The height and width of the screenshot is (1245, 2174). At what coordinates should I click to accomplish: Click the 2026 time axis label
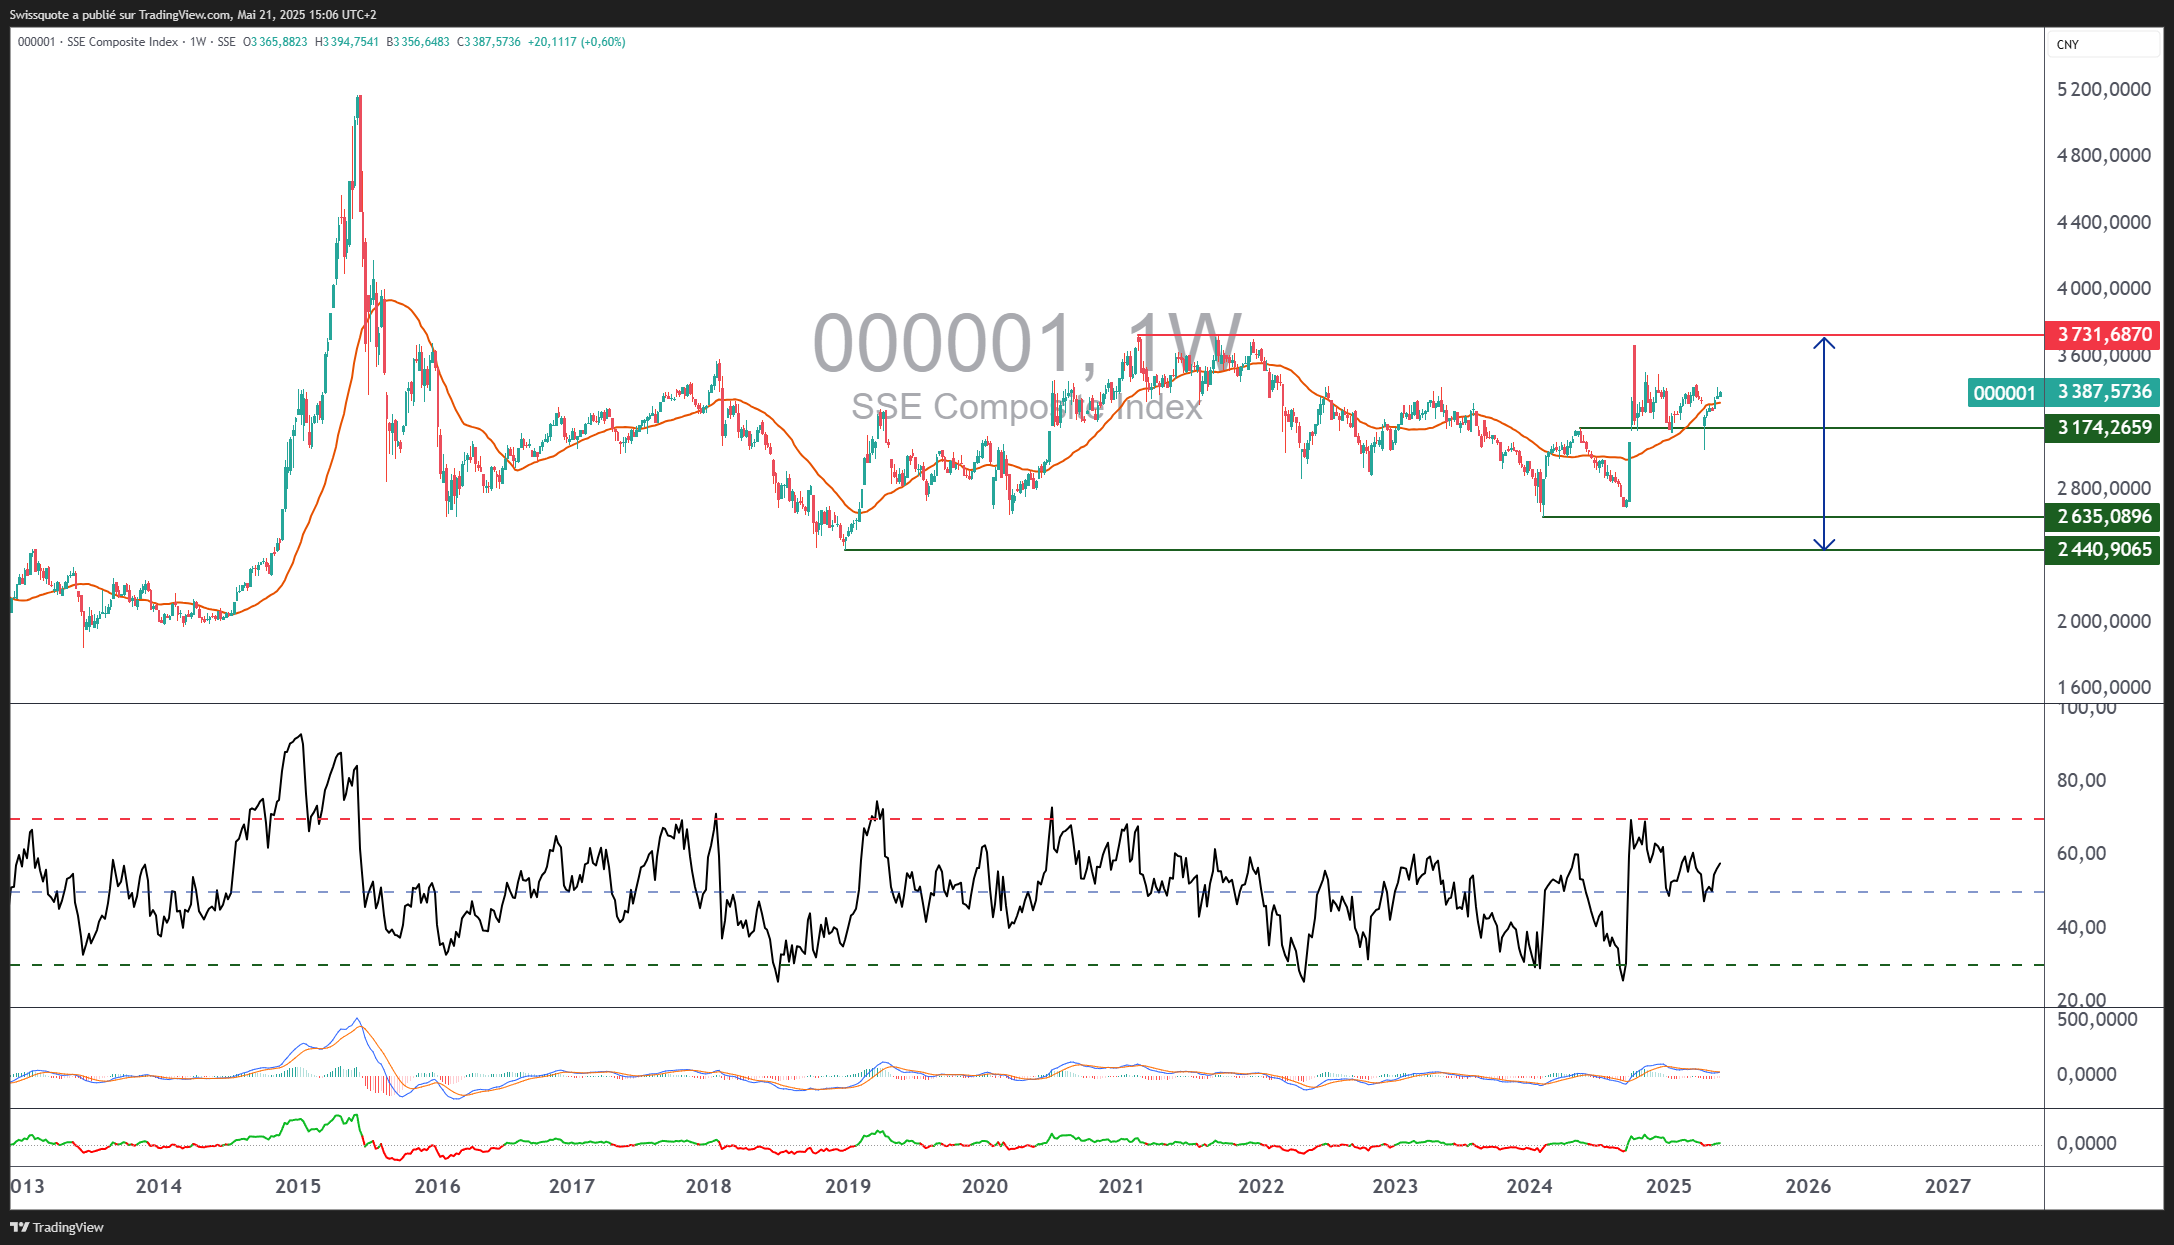click(x=1808, y=1186)
